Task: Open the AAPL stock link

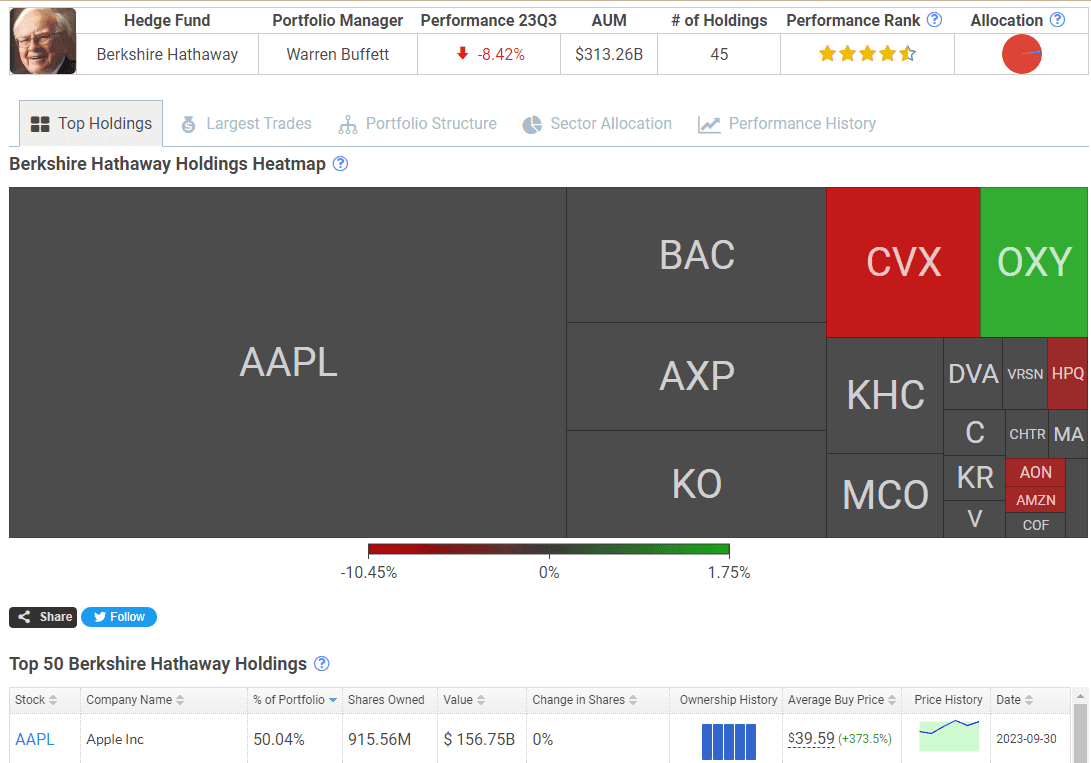Action: tap(35, 739)
